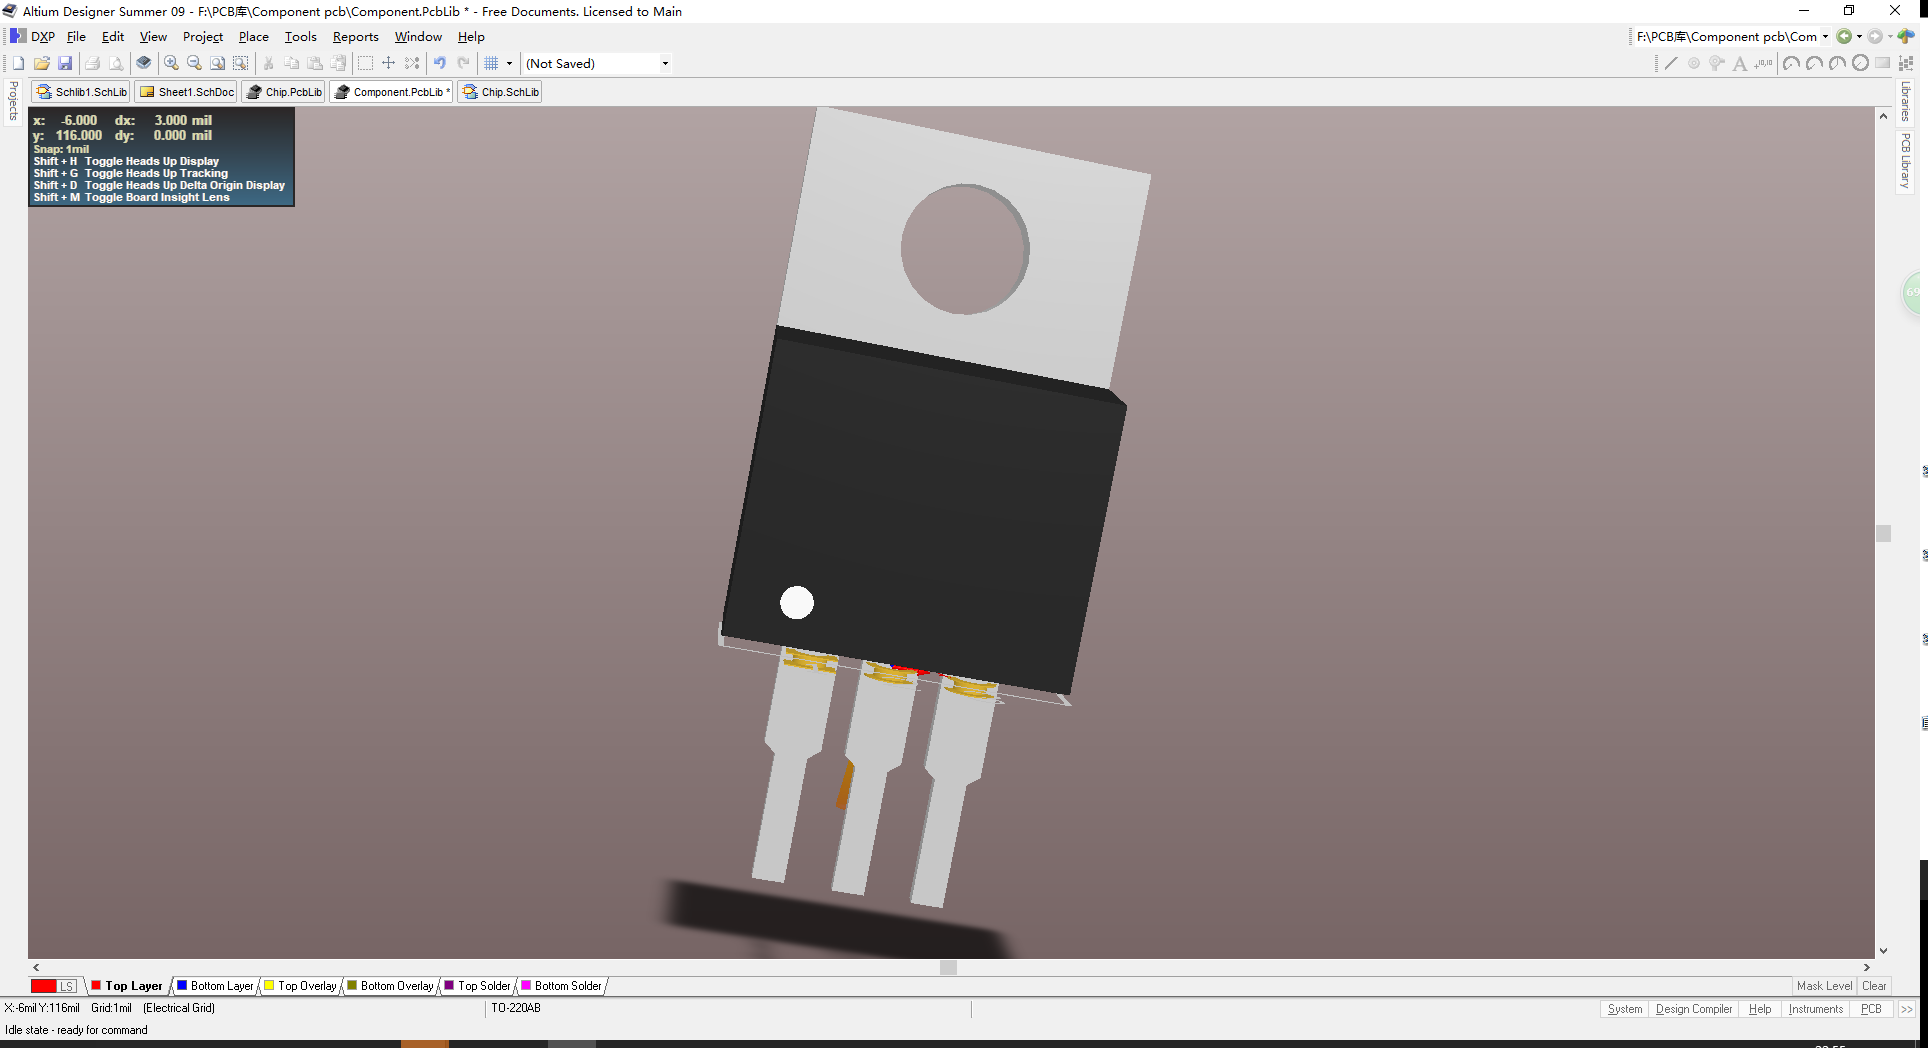Undo the last action
The image size is (1928, 1048).
pyautogui.click(x=440, y=63)
